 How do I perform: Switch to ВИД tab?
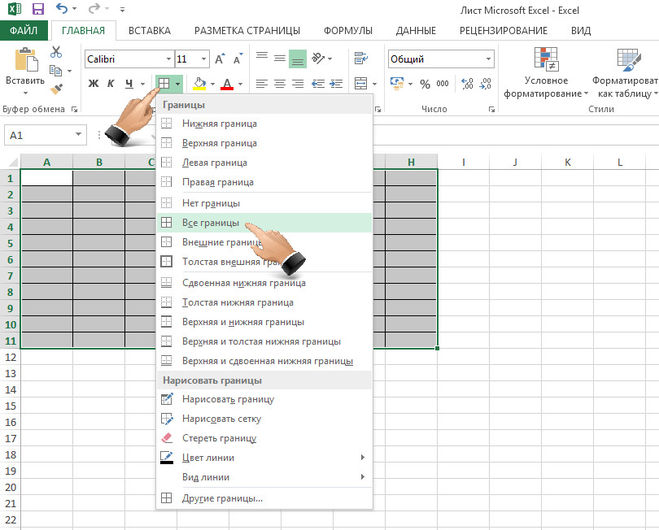click(581, 31)
